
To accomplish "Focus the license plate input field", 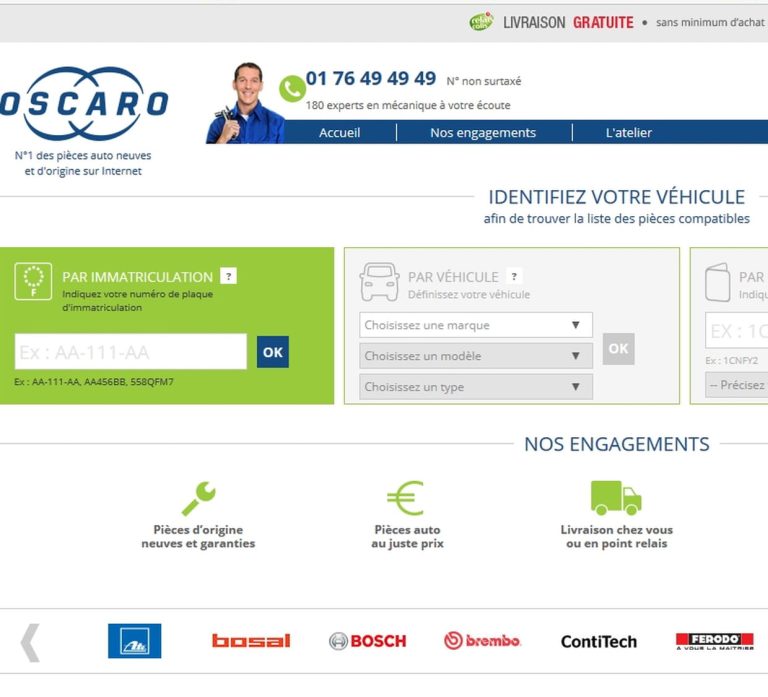I will tap(131, 352).
